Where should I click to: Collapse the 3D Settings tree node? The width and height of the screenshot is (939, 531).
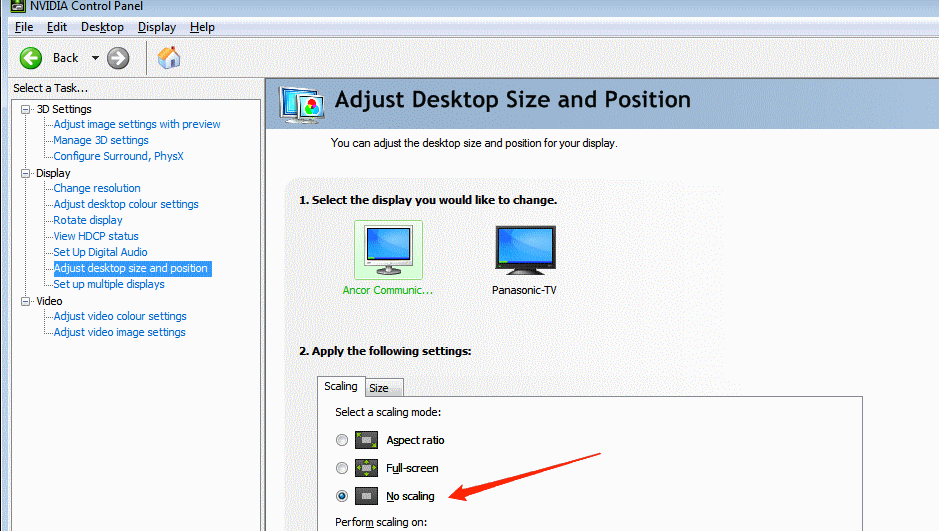(25, 109)
